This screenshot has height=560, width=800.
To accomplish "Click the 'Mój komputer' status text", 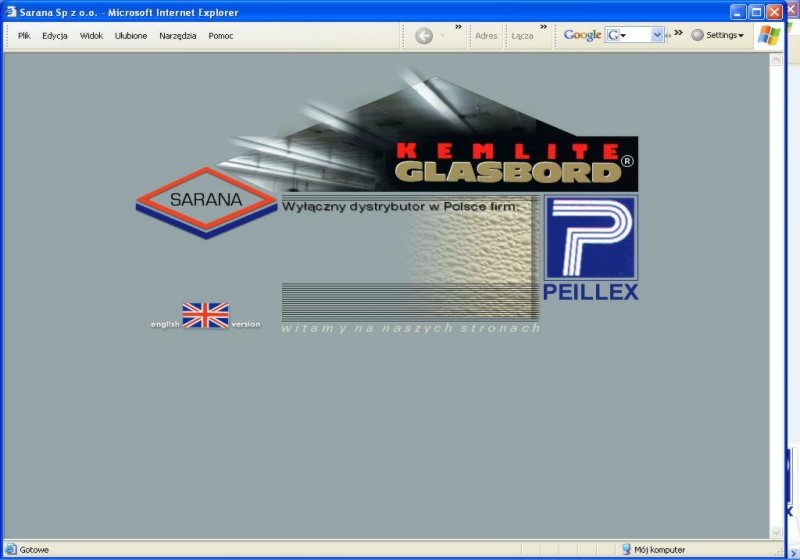I will point(660,550).
